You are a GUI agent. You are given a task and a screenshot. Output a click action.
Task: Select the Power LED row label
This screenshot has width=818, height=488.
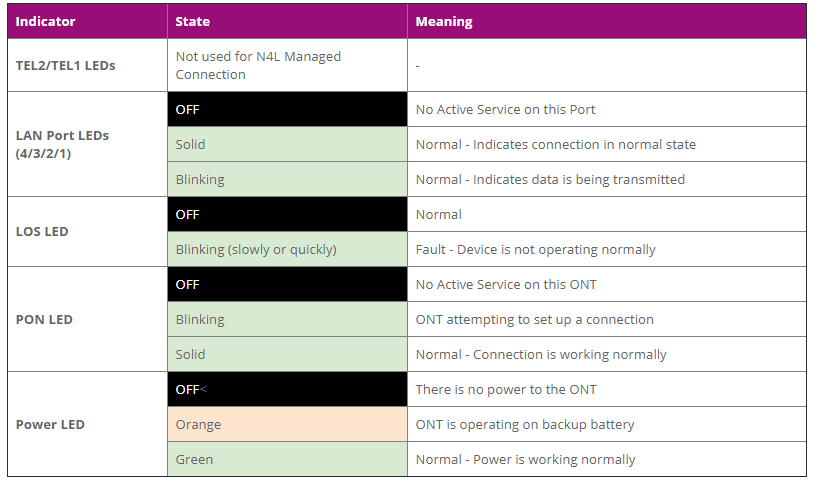tap(50, 424)
